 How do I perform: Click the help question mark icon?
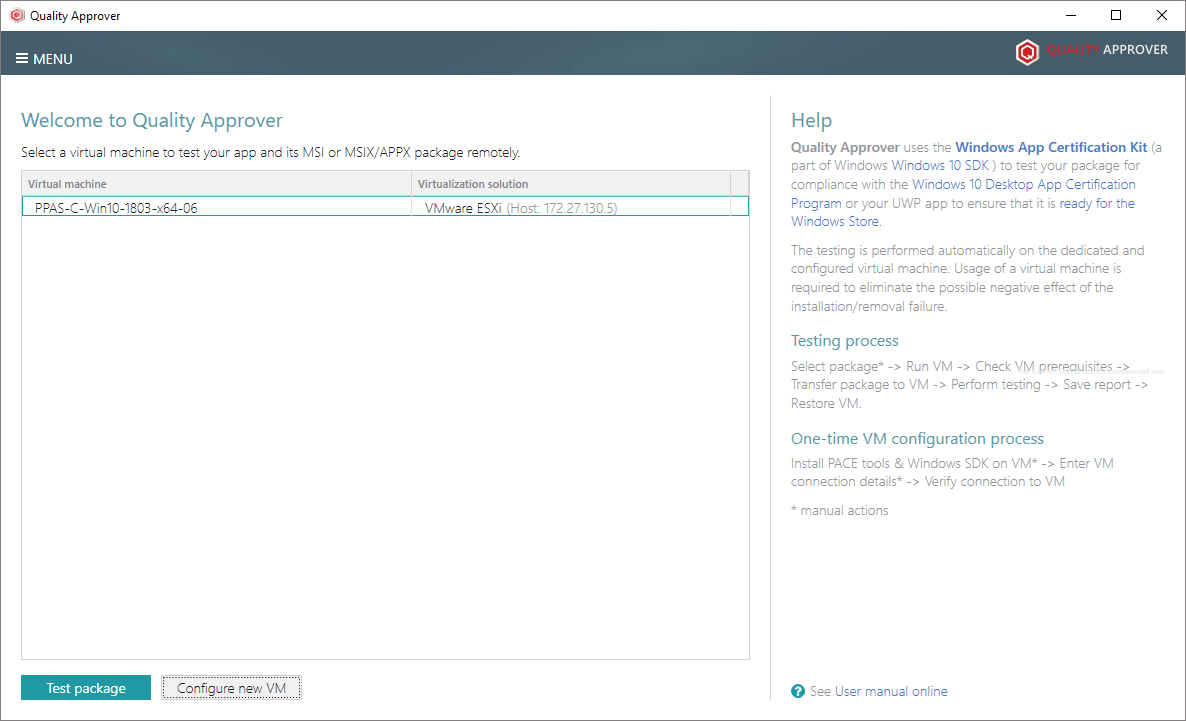798,691
